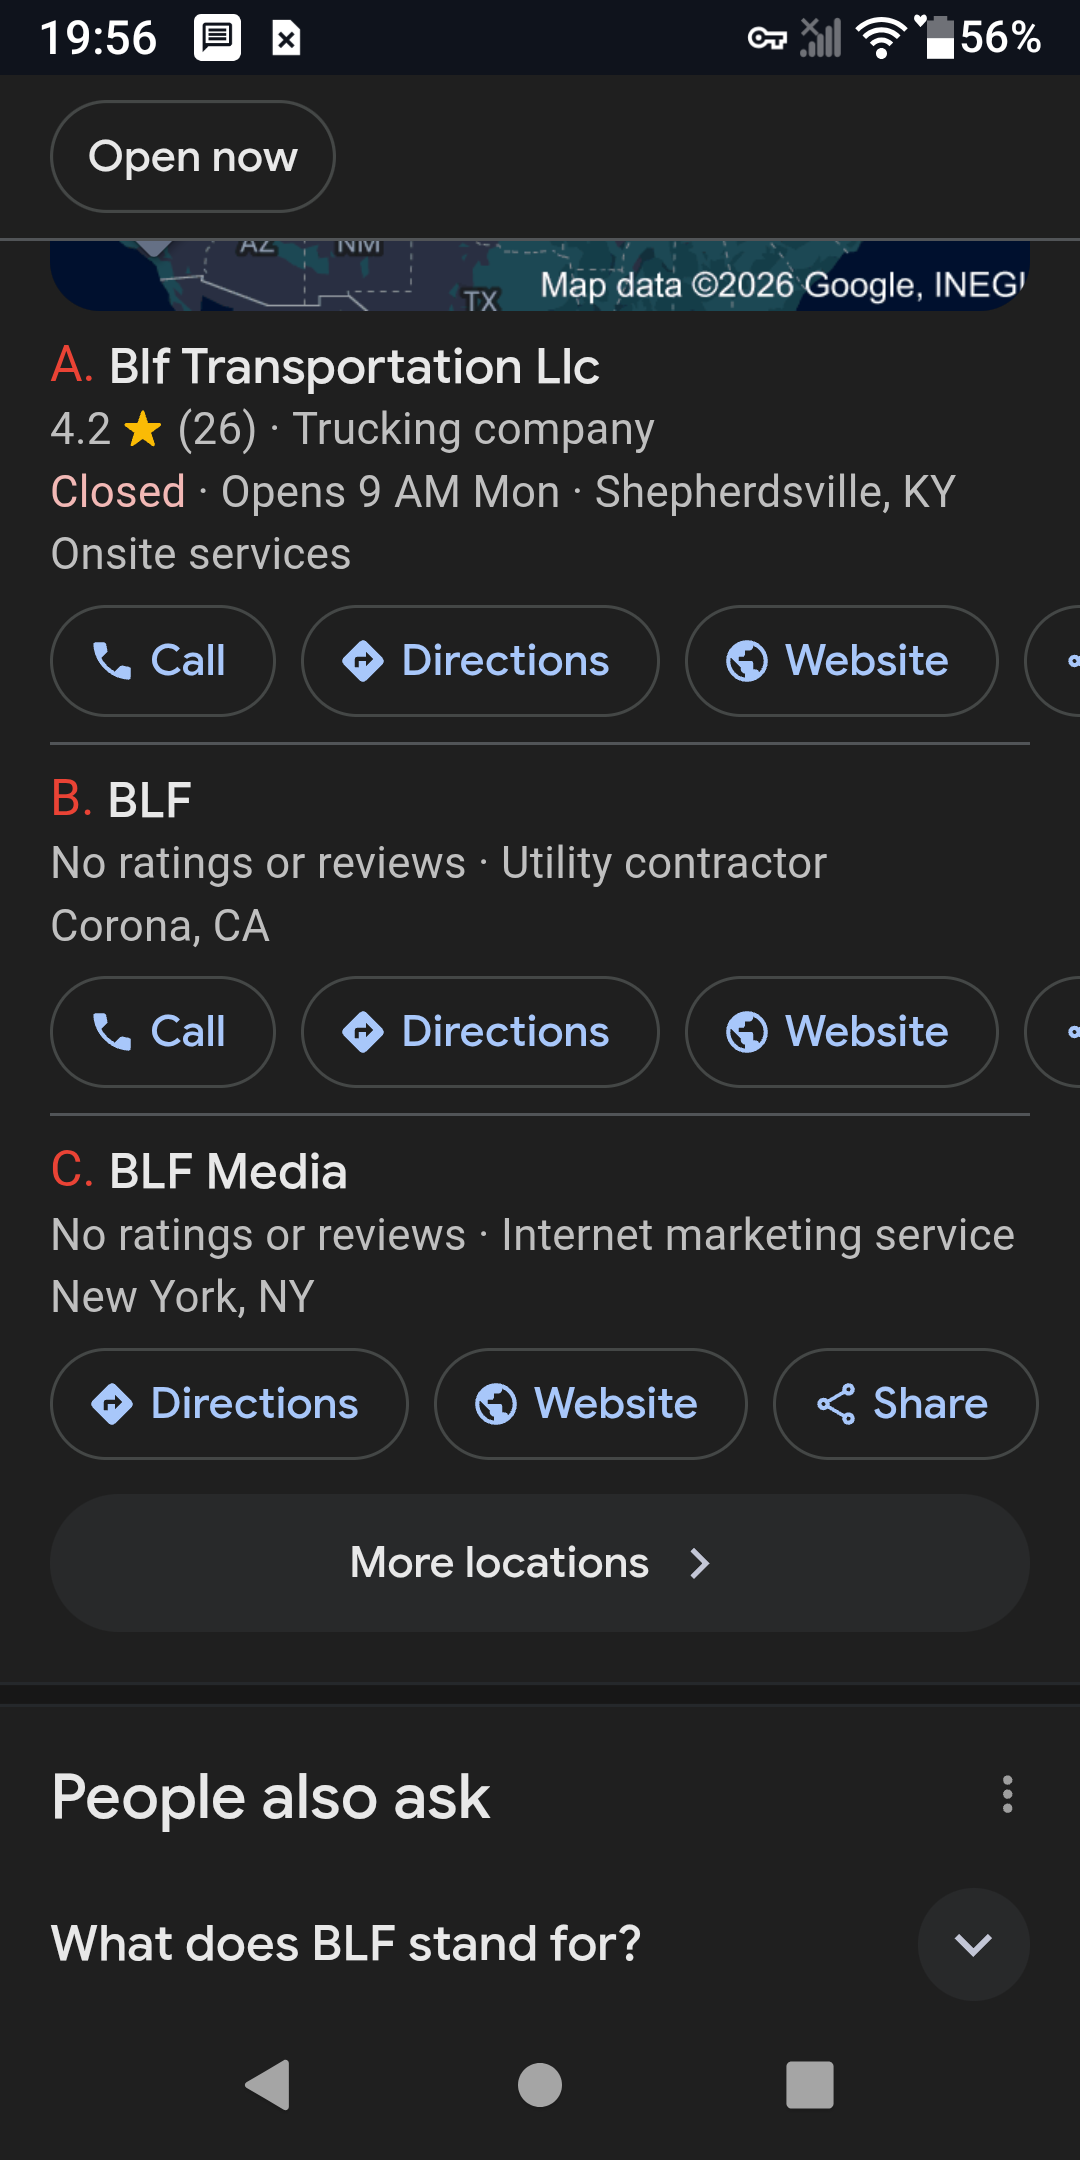Open People also ask three-dot menu
This screenshot has height=2160, width=1080.
pyautogui.click(x=1007, y=1795)
